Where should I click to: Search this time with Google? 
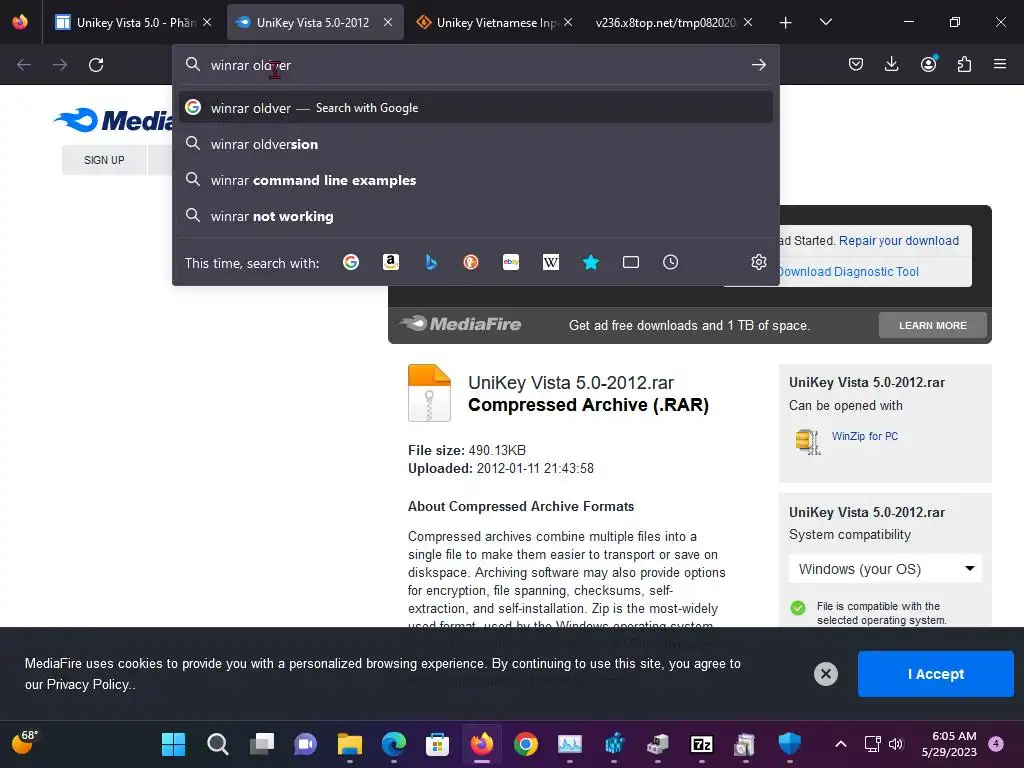pyautogui.click(x=351, y=263)
